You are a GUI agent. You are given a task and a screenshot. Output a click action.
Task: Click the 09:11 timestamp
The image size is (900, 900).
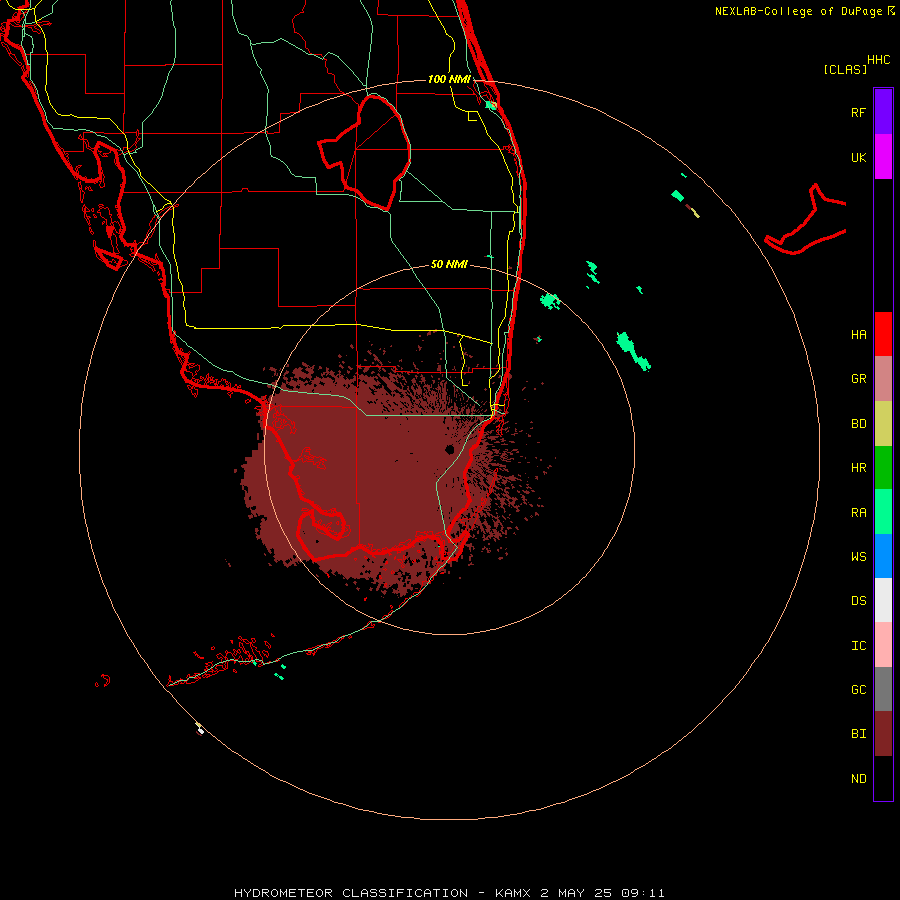click(x=643, y=893)
